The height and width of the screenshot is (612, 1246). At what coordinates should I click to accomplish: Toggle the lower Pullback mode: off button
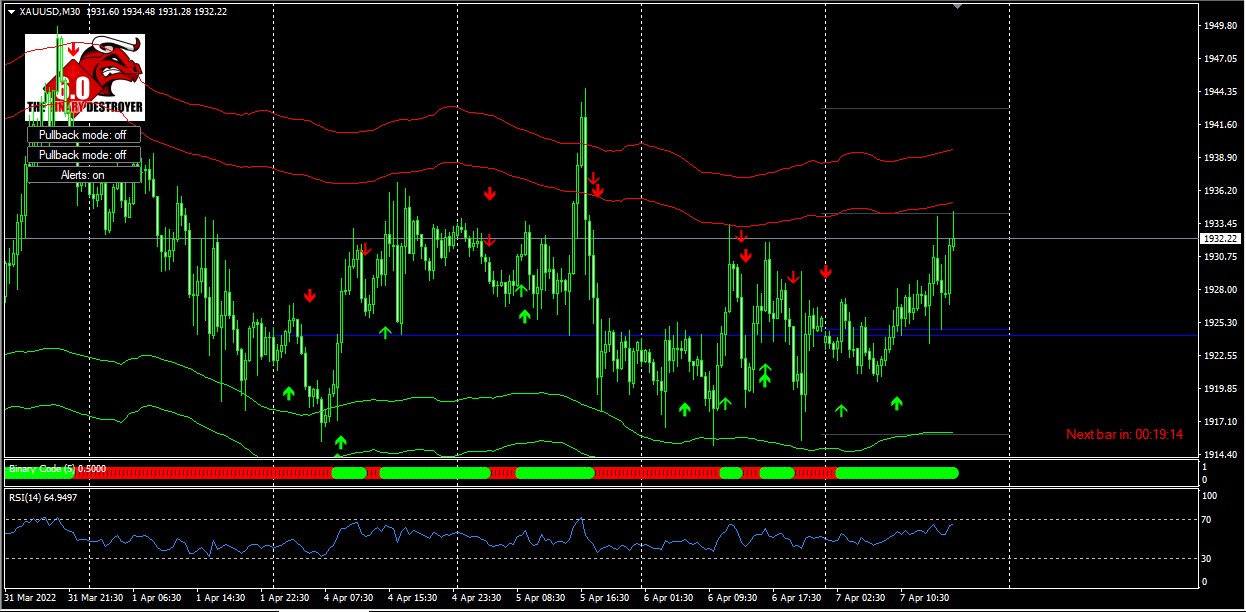83,155
